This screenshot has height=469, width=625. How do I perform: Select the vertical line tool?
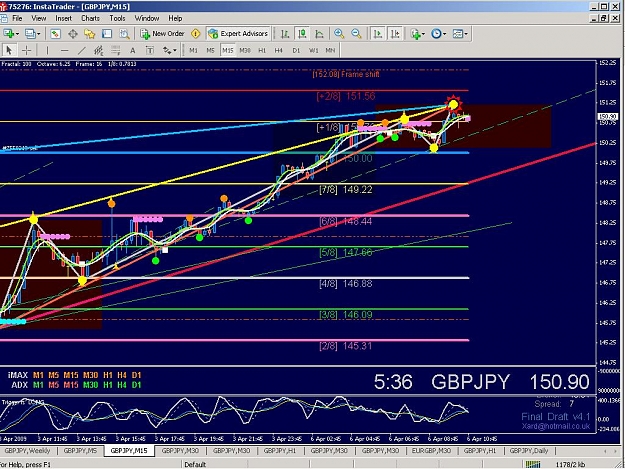(x=47, y=50)
